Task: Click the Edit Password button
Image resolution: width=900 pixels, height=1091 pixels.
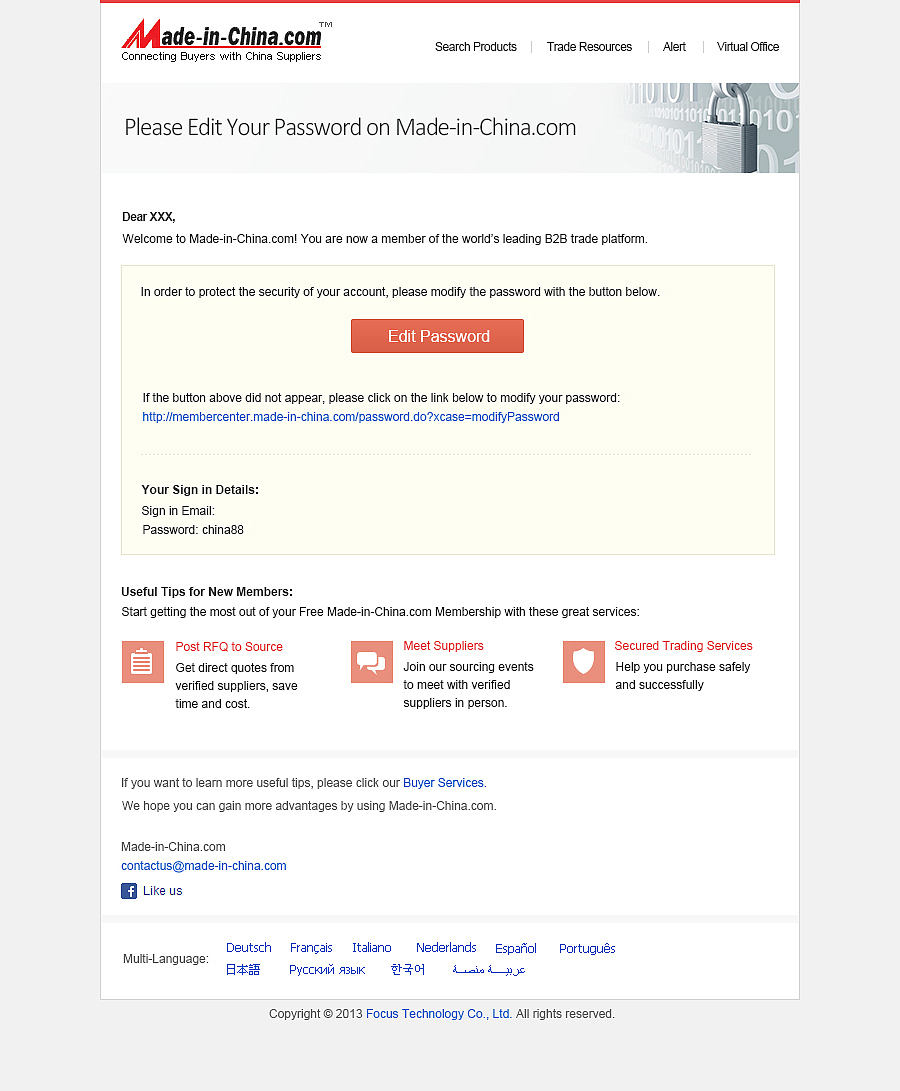Action: 437,336
